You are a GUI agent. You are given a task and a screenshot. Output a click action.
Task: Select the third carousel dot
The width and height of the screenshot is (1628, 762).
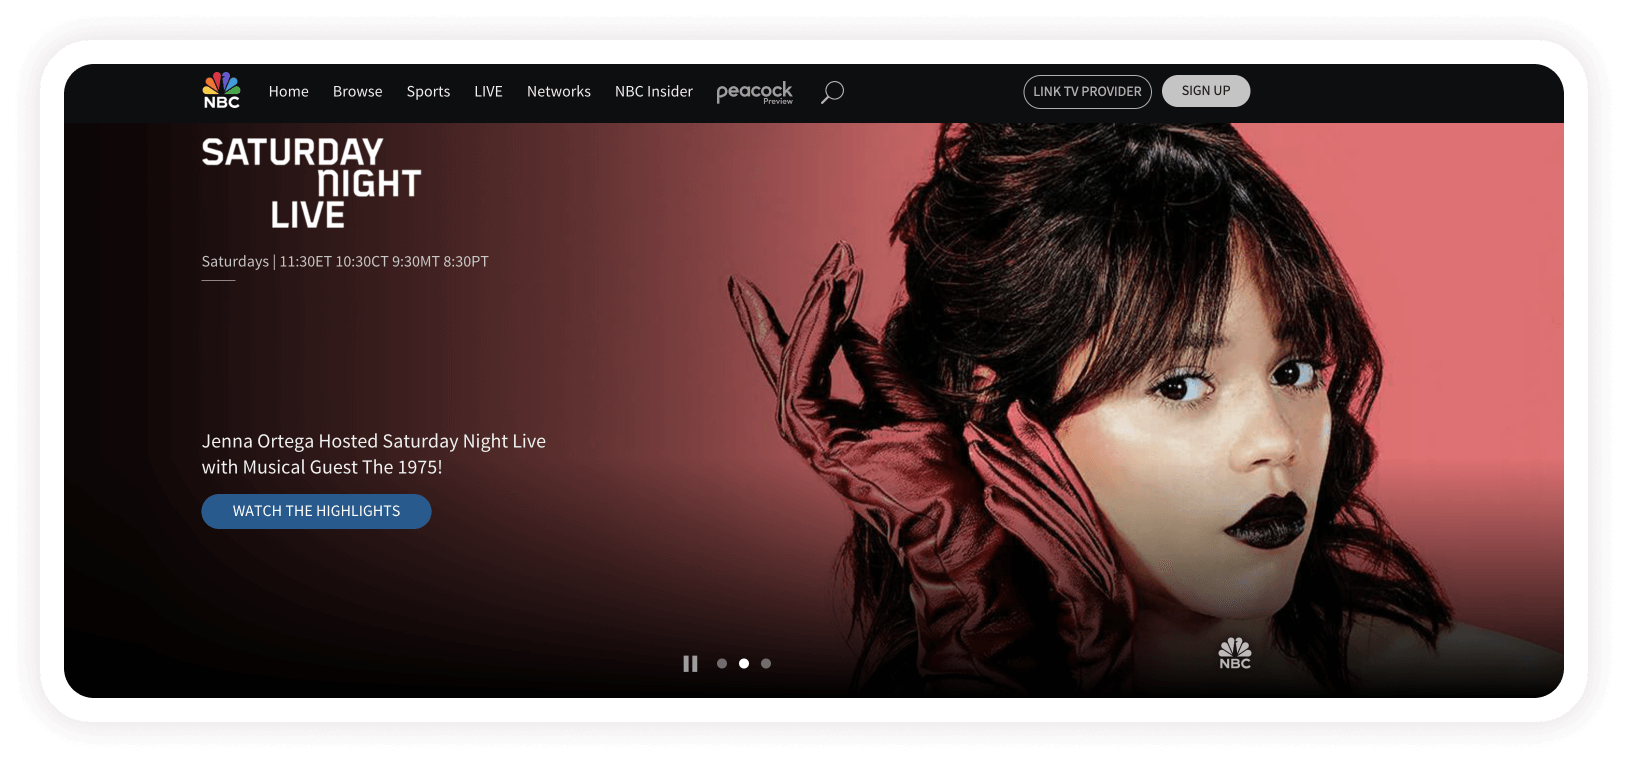click(x=766, y=663)
